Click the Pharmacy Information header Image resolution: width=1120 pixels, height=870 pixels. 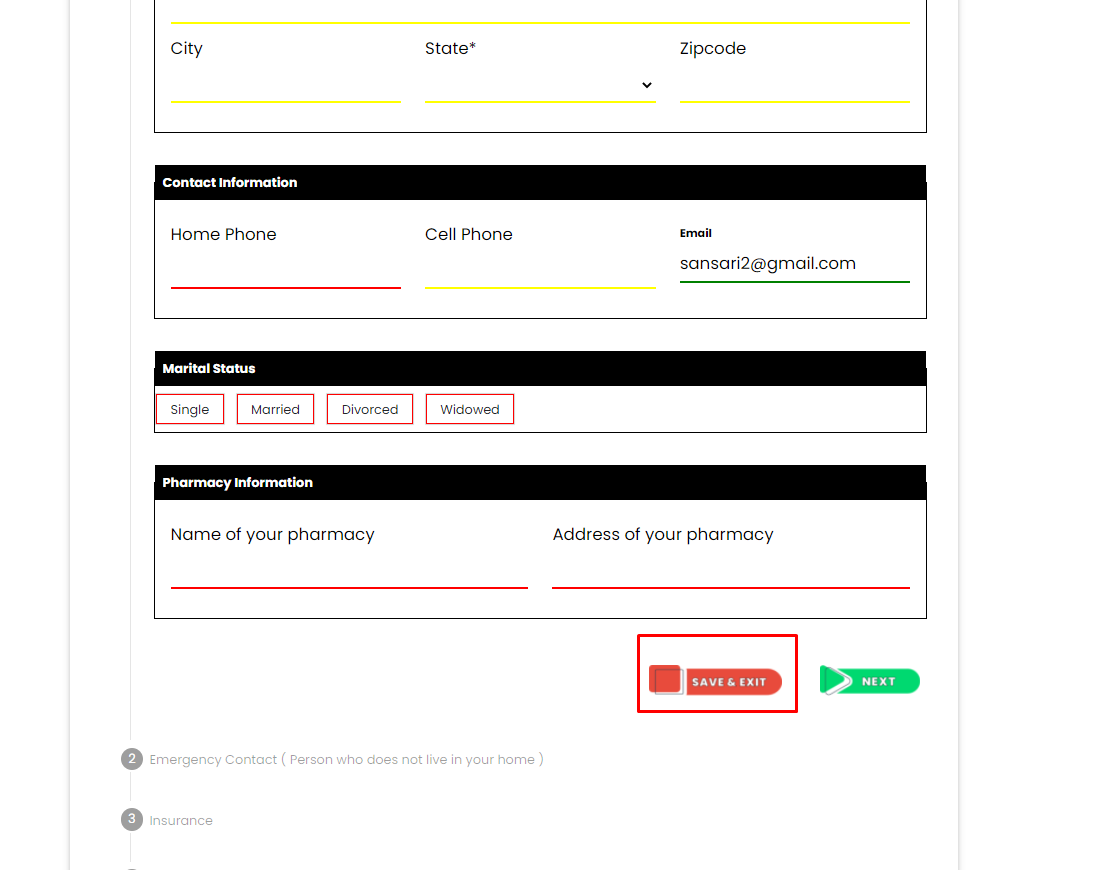click(x=540, y=483)
